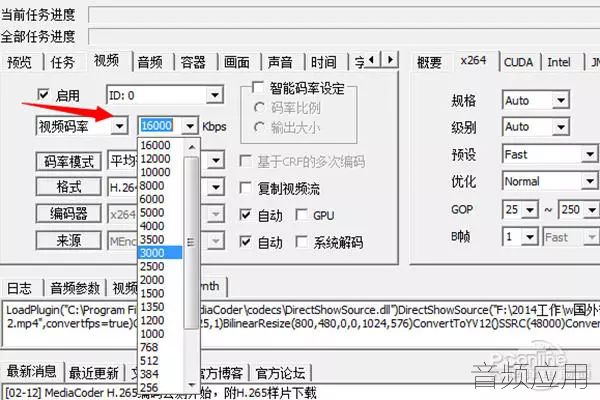
Task: Open the Intel tab
Action: tap(559, 62)
